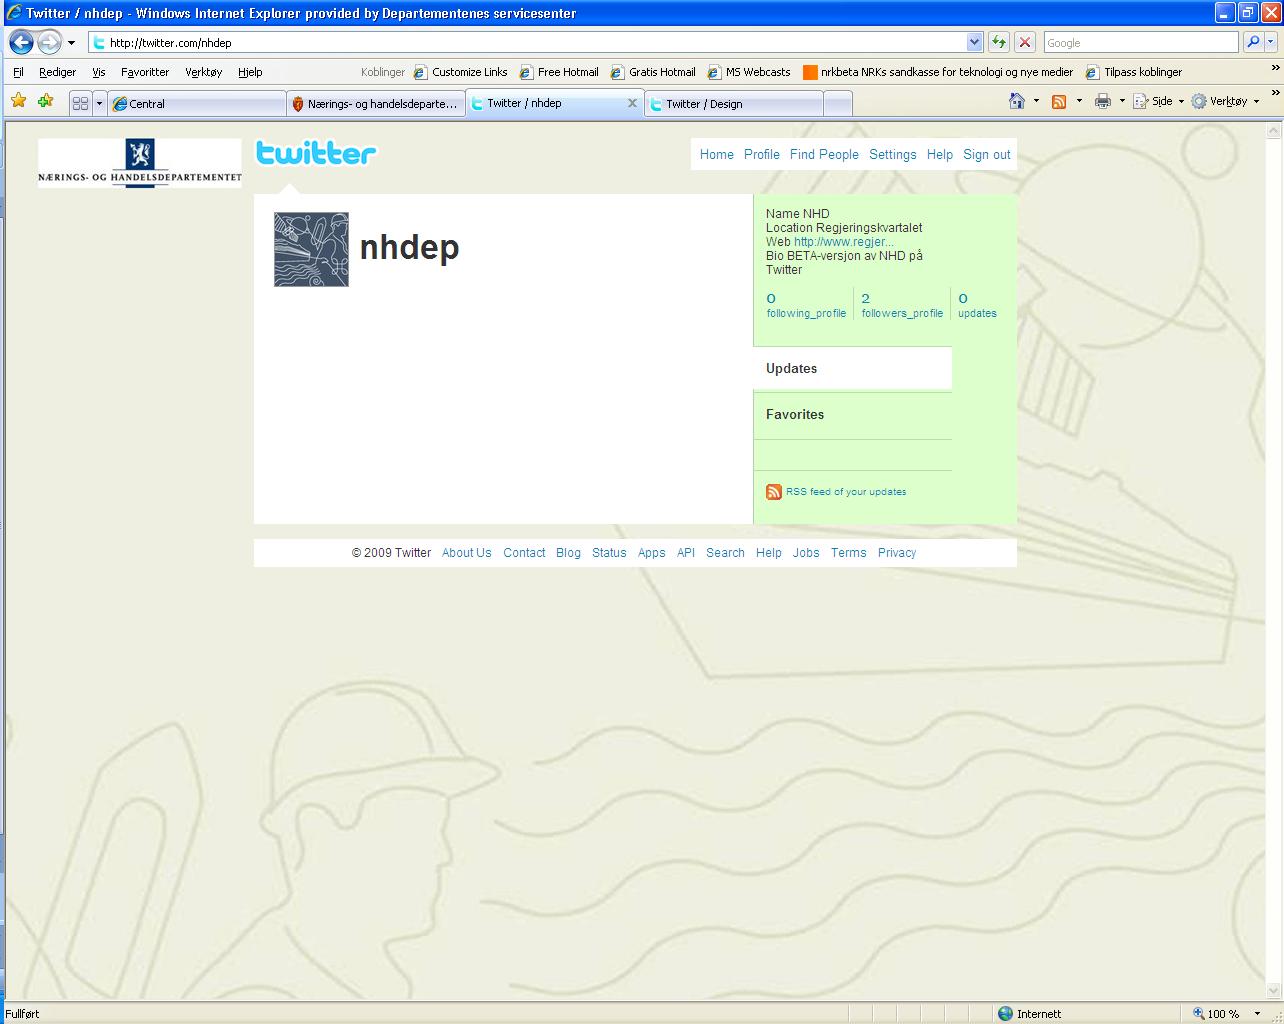Sign out of Twitter
Viewport: 1284px width, 1024px height.
click(x=987, y=154)
